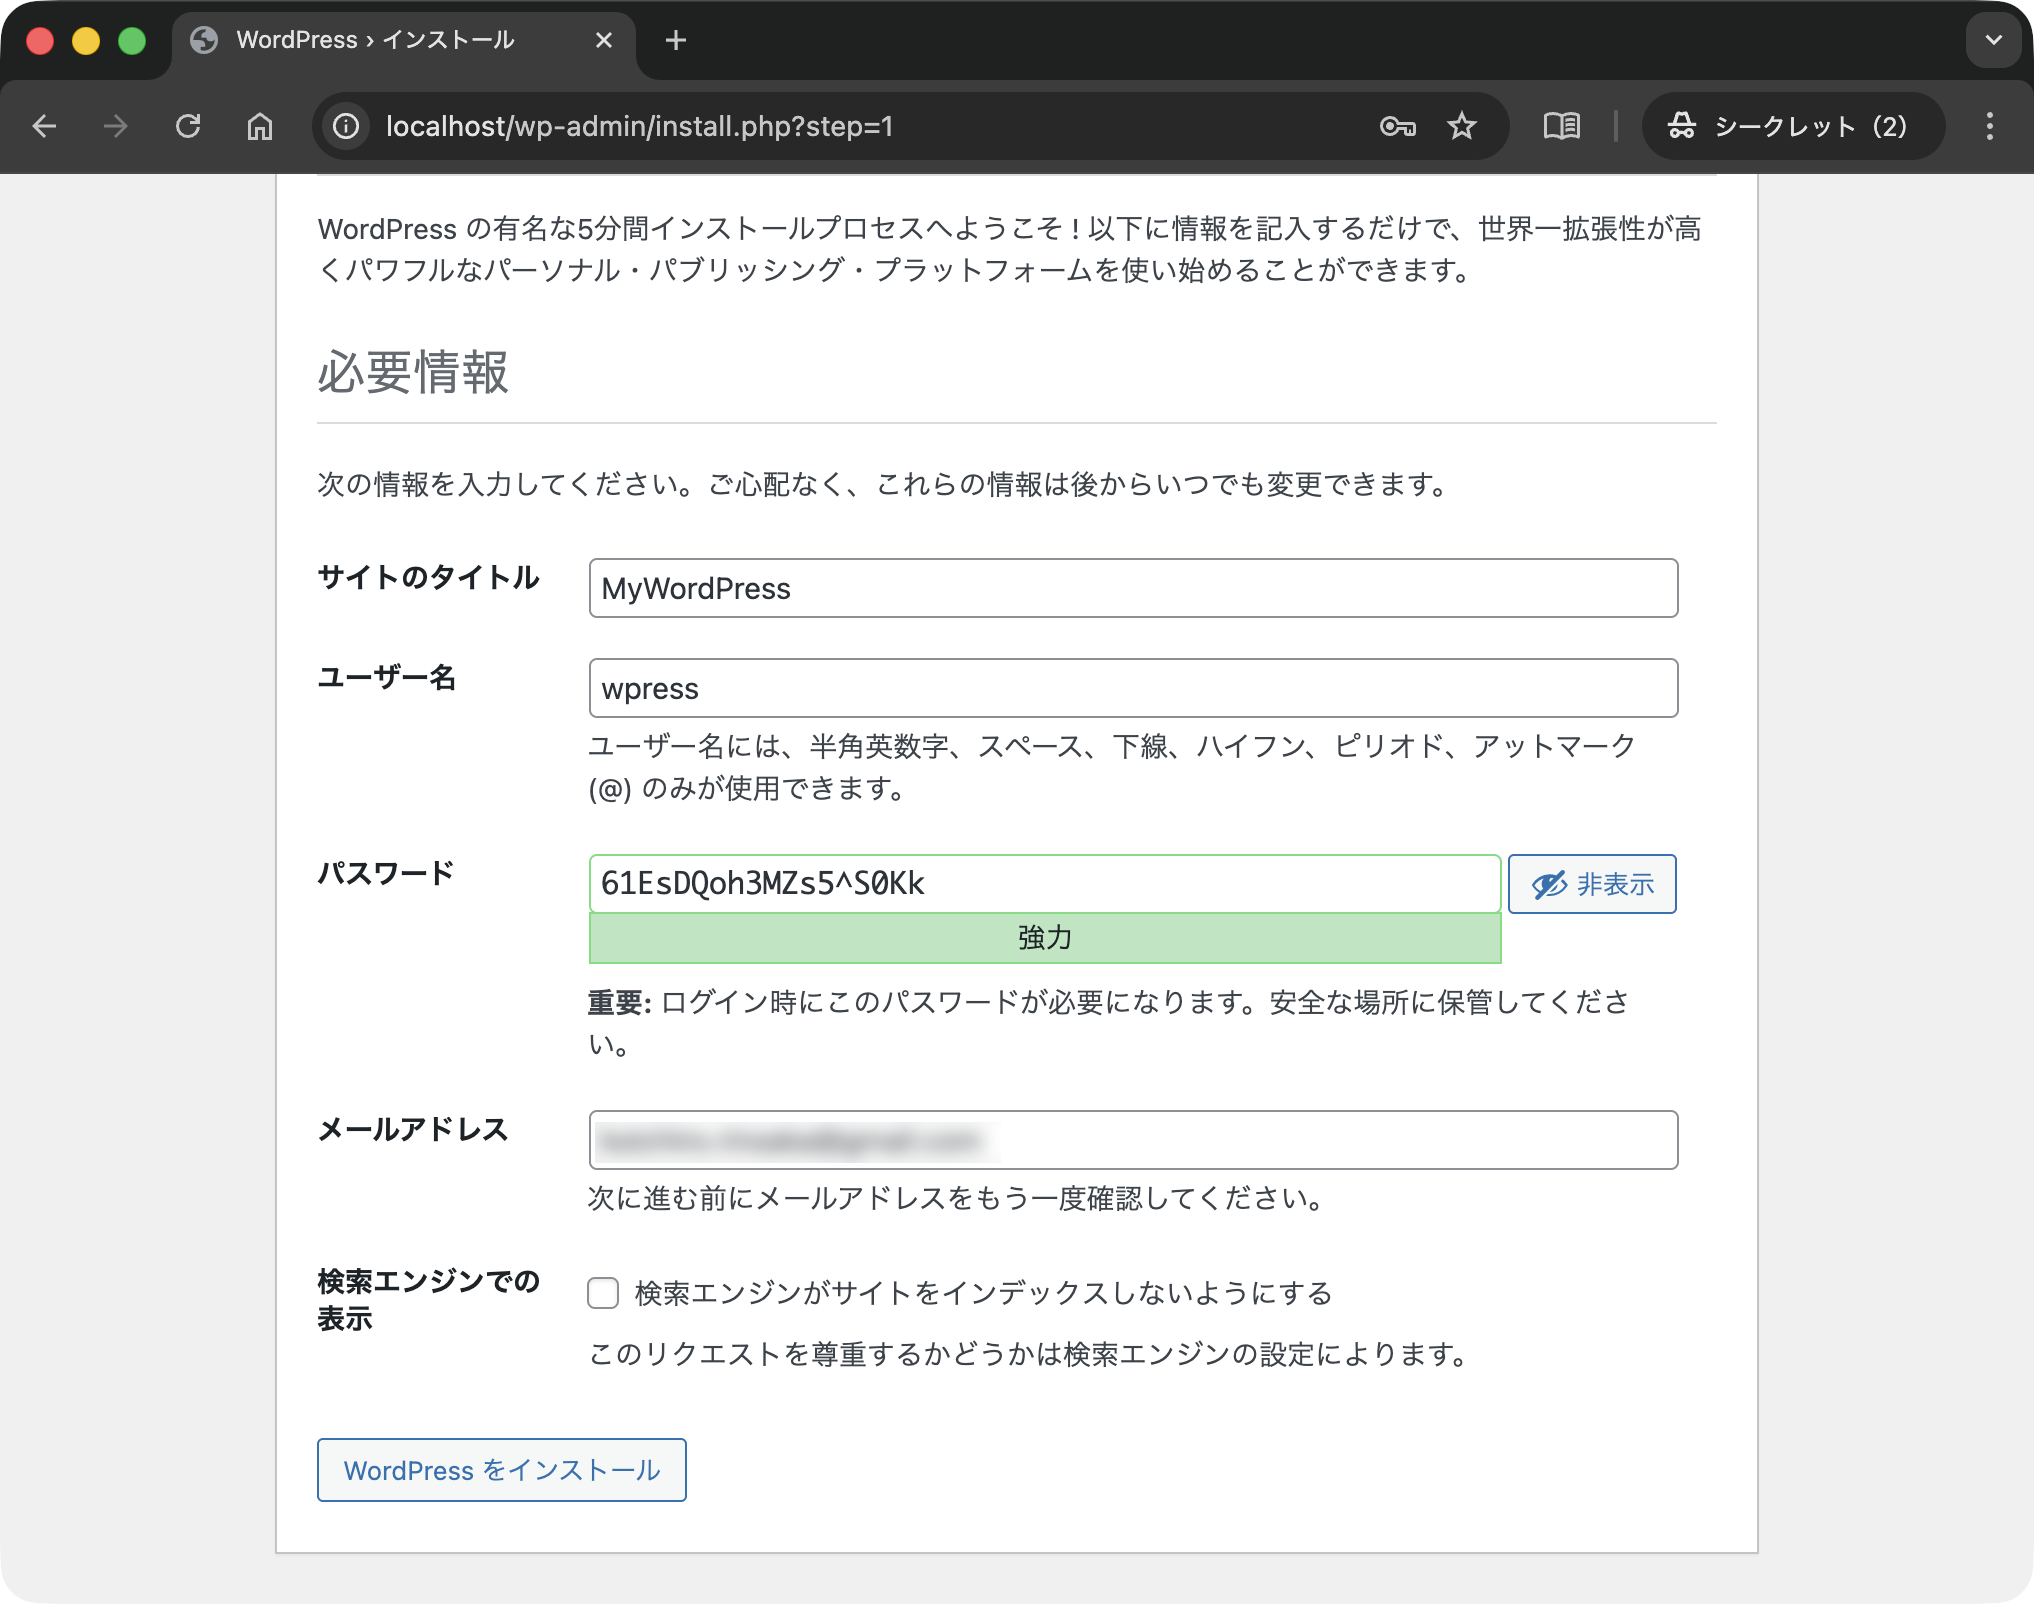
Task: Expand the tab search dropdown chevron
Action: pyautogui.click(x=1993, y=40)
